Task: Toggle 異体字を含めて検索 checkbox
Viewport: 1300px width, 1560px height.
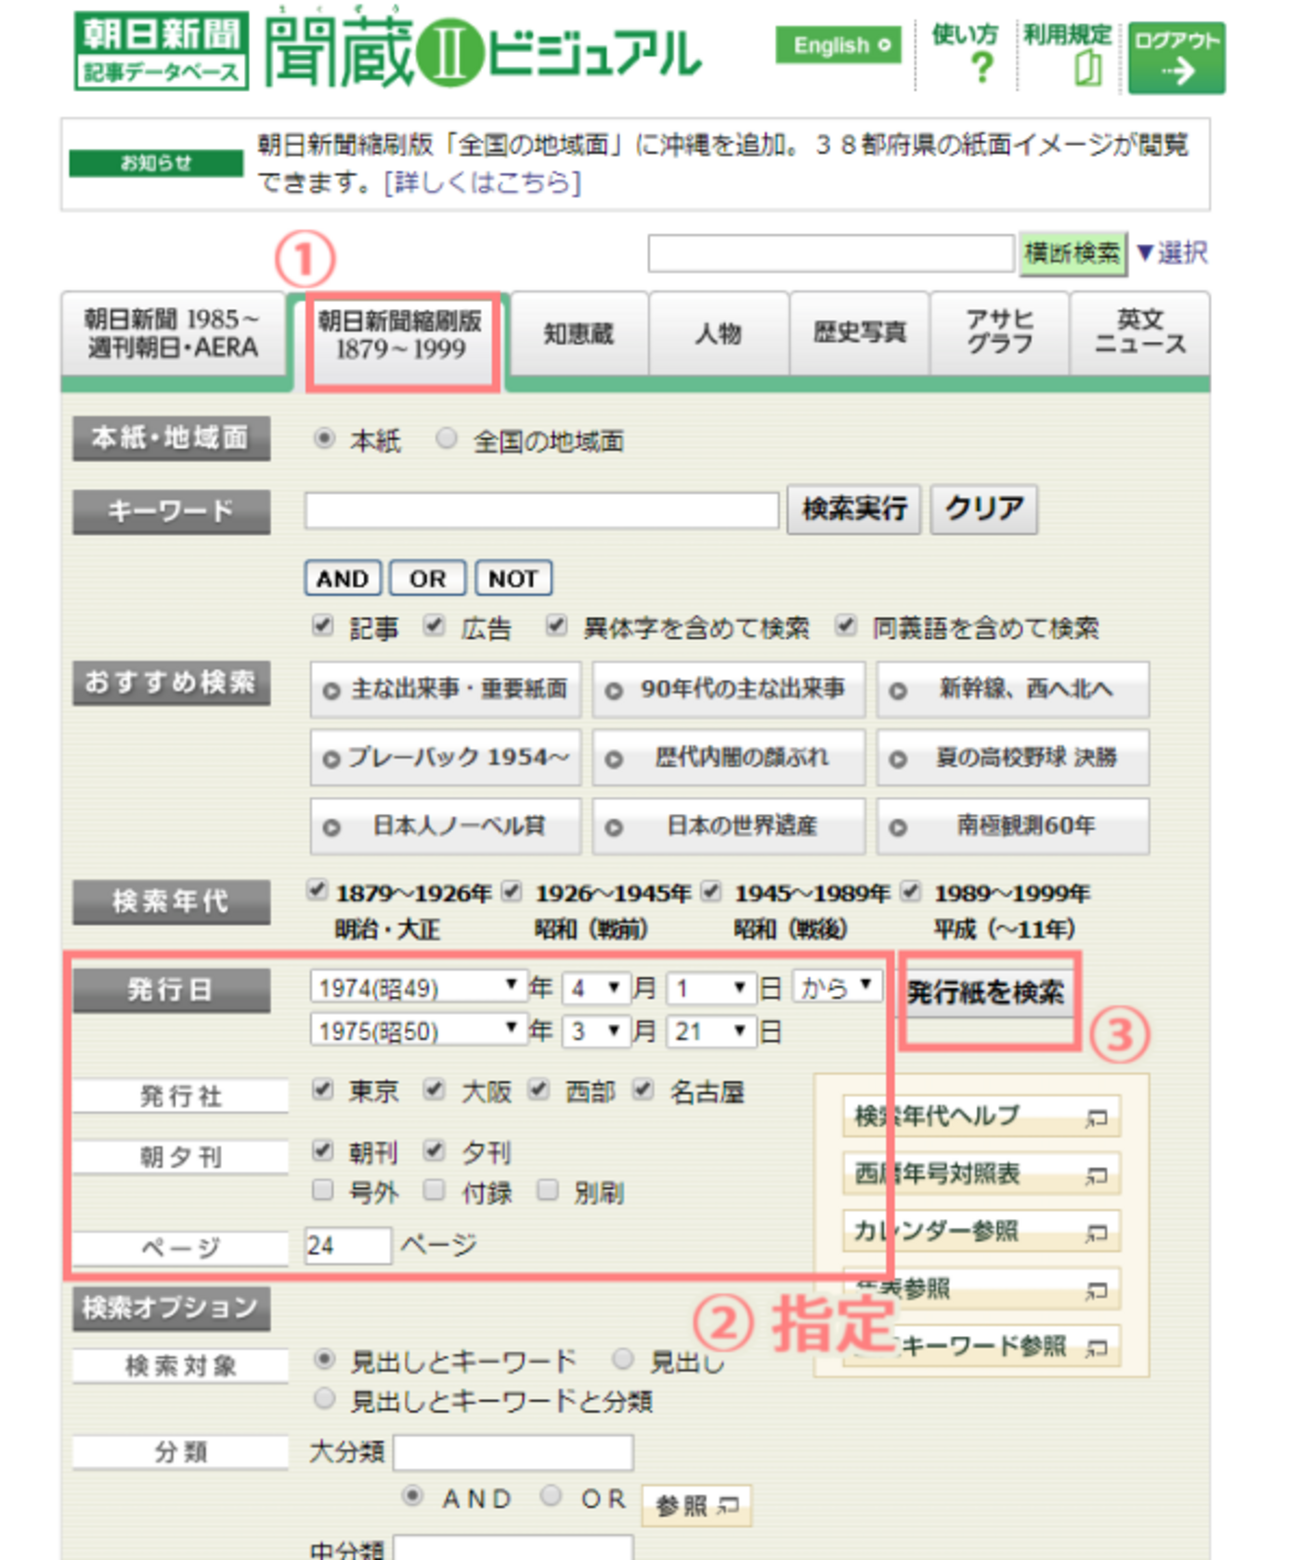Action: 557,626
